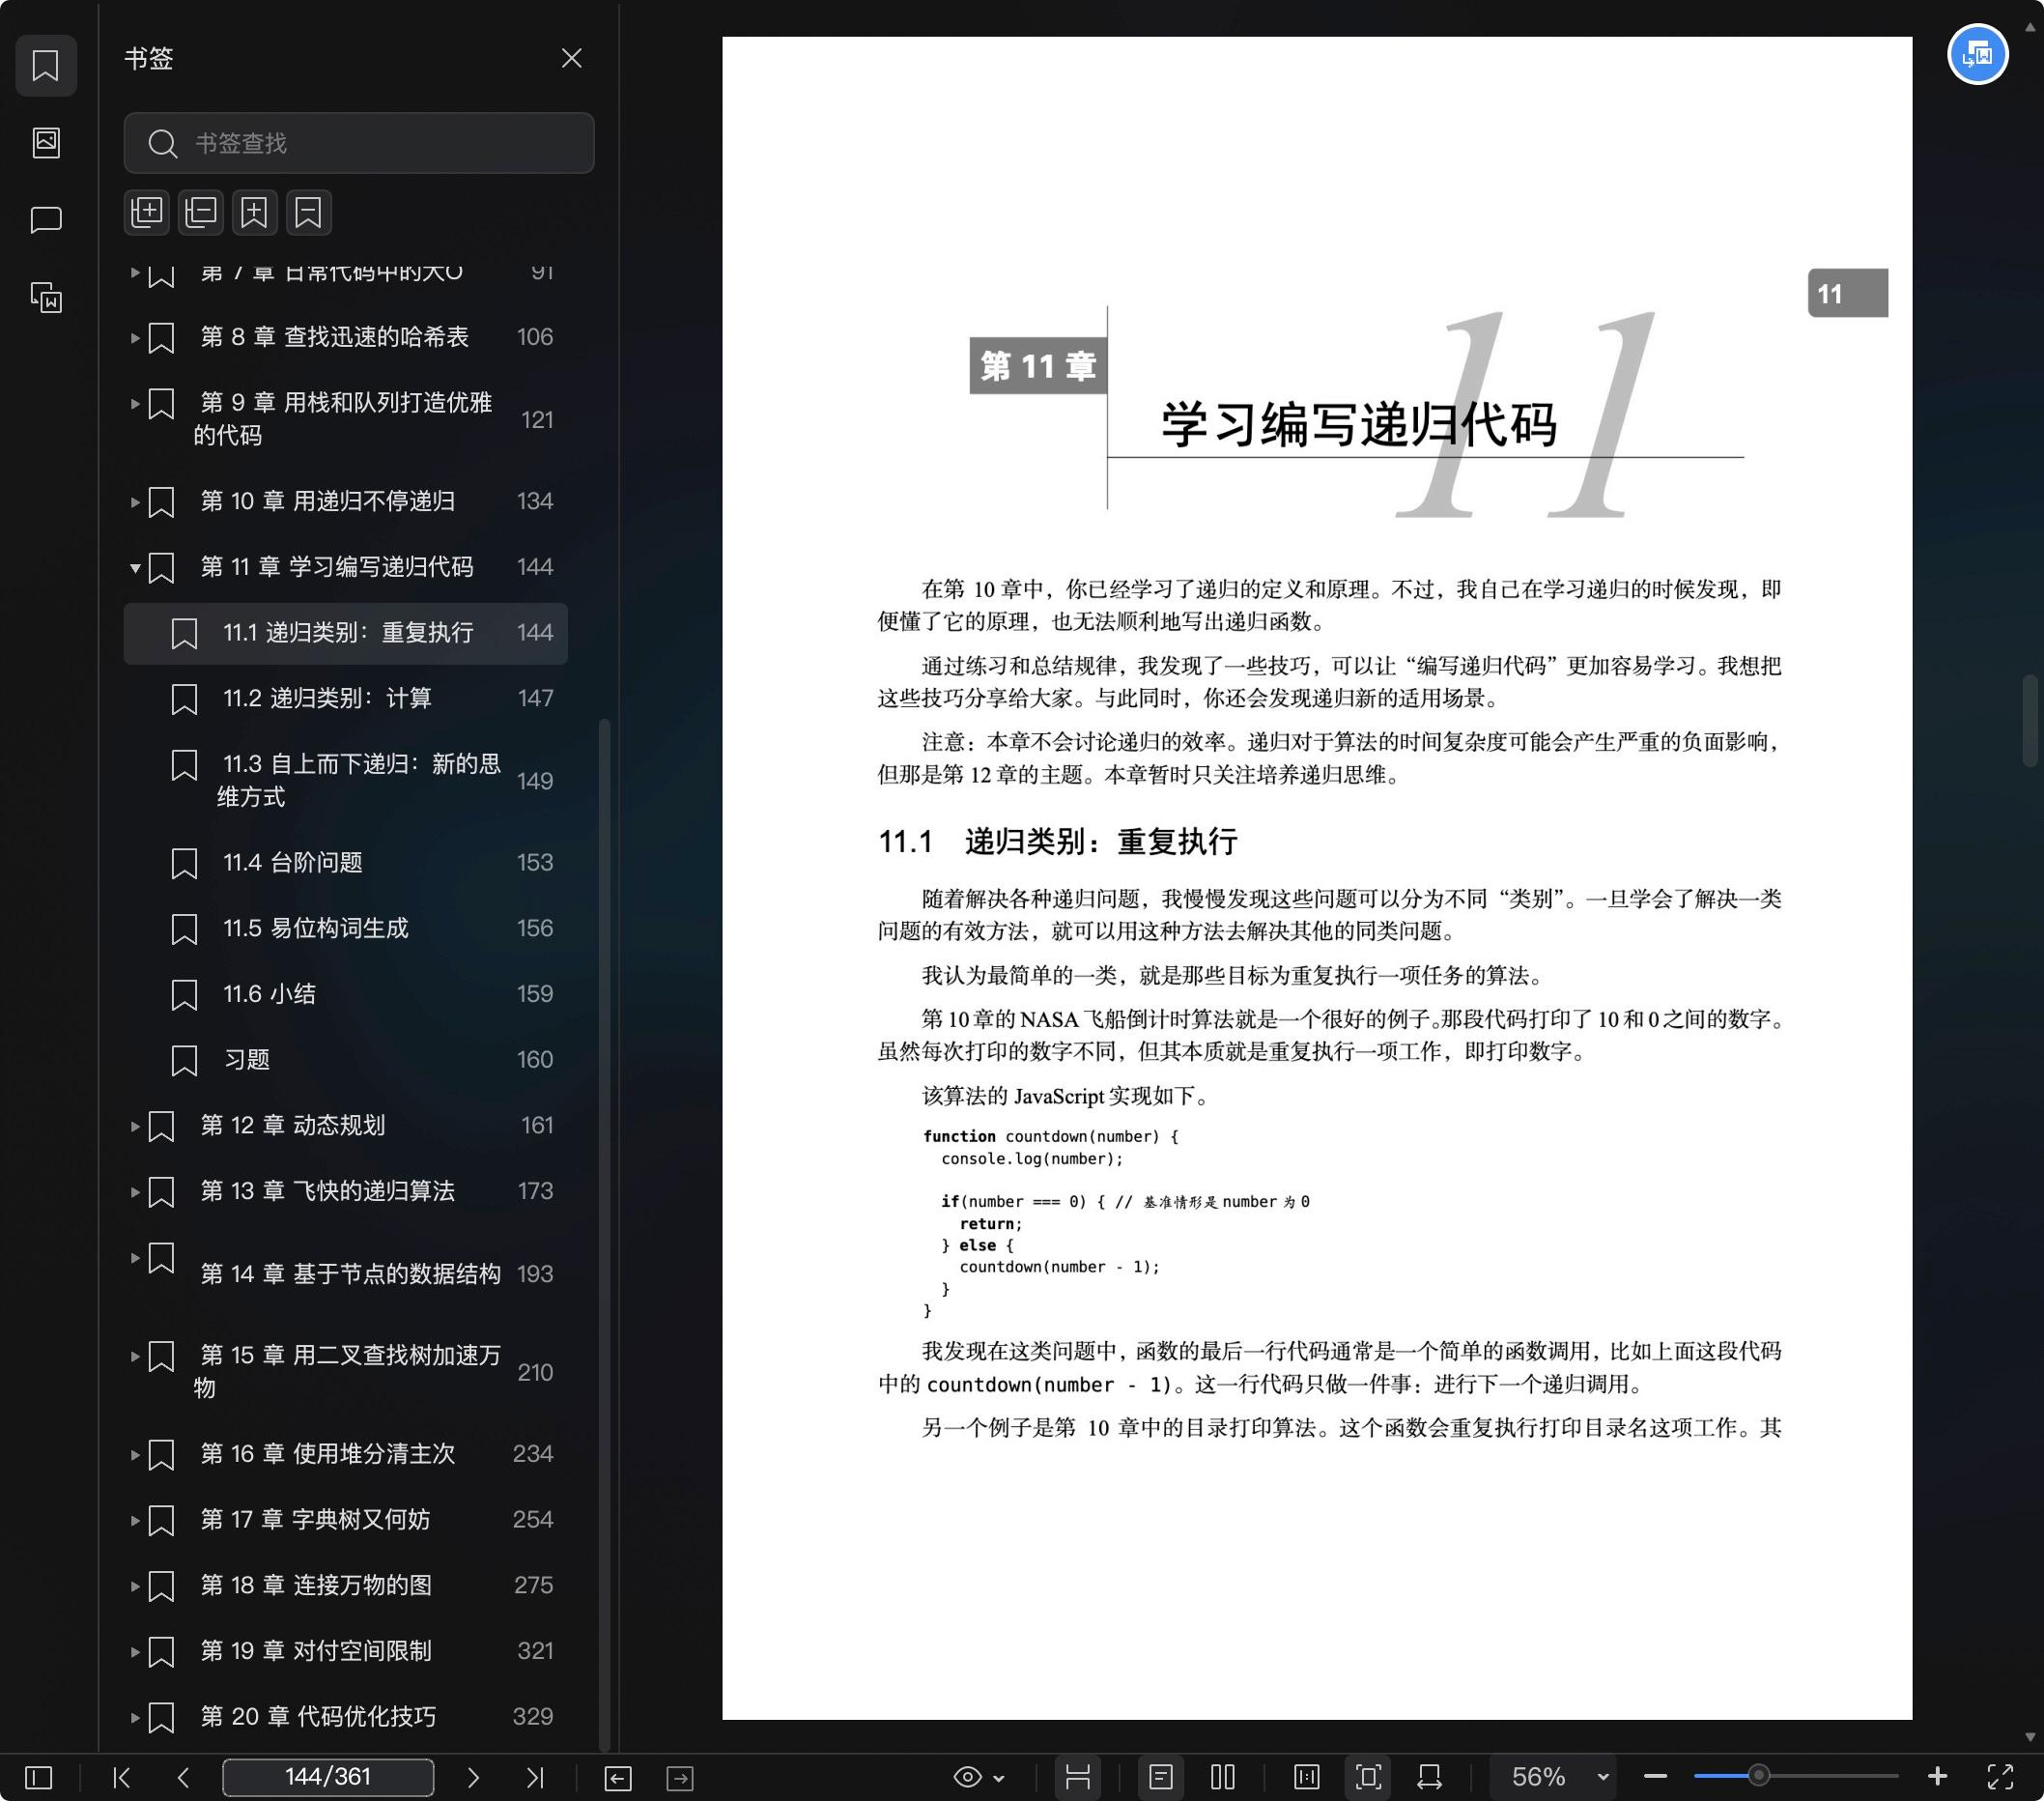Jump to the last page

(535, 1777)
